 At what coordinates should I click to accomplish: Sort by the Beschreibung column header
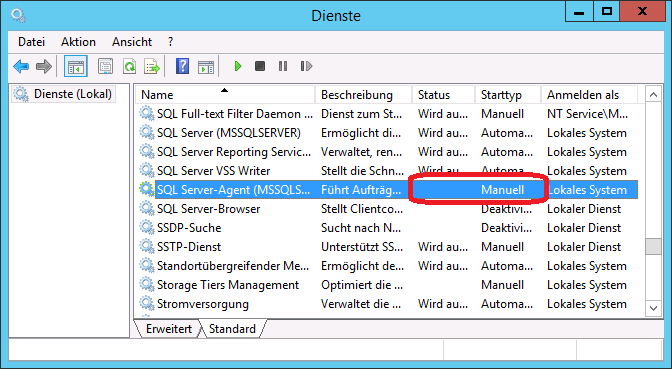(364, 95)
